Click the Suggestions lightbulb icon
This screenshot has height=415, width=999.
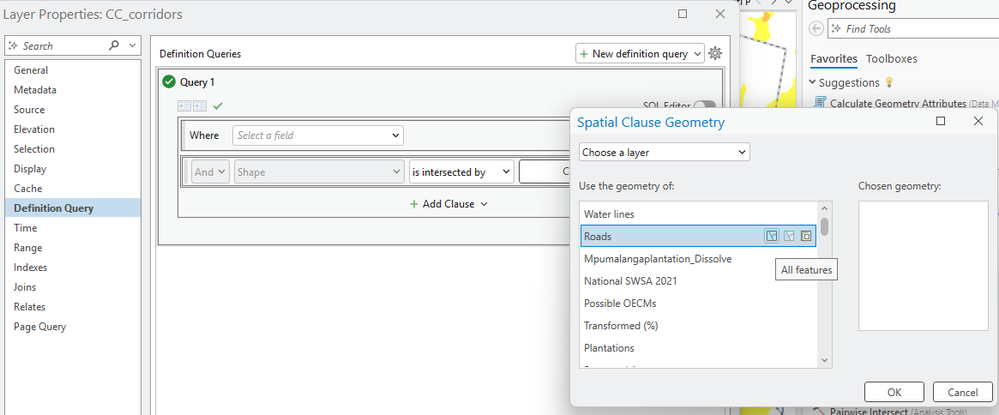click(x=889, y=83)
